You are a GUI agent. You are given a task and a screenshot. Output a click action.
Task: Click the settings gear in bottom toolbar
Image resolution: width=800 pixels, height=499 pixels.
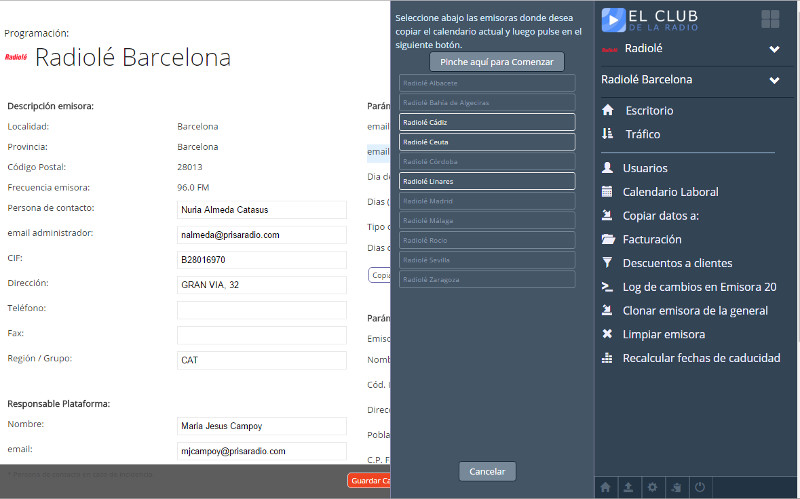pos(653,487)
